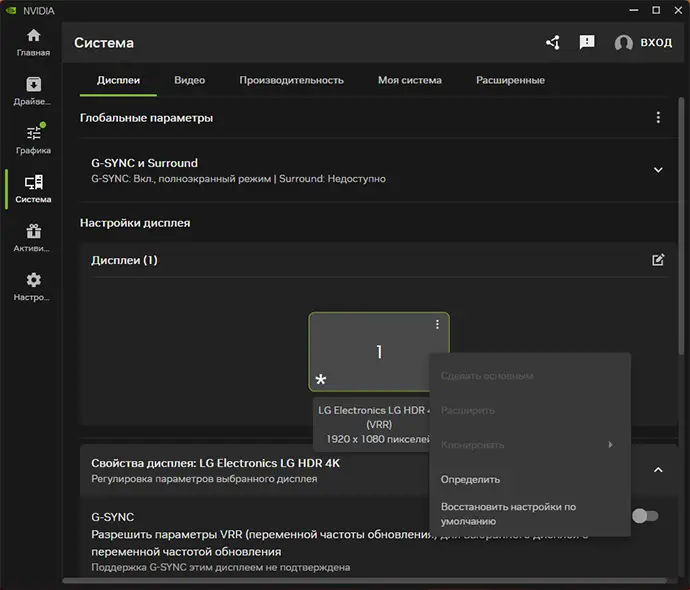This screenshot has width=690, height=590.
Task: Click the vertical scrollbar
Action: click(x=681, y=224)
